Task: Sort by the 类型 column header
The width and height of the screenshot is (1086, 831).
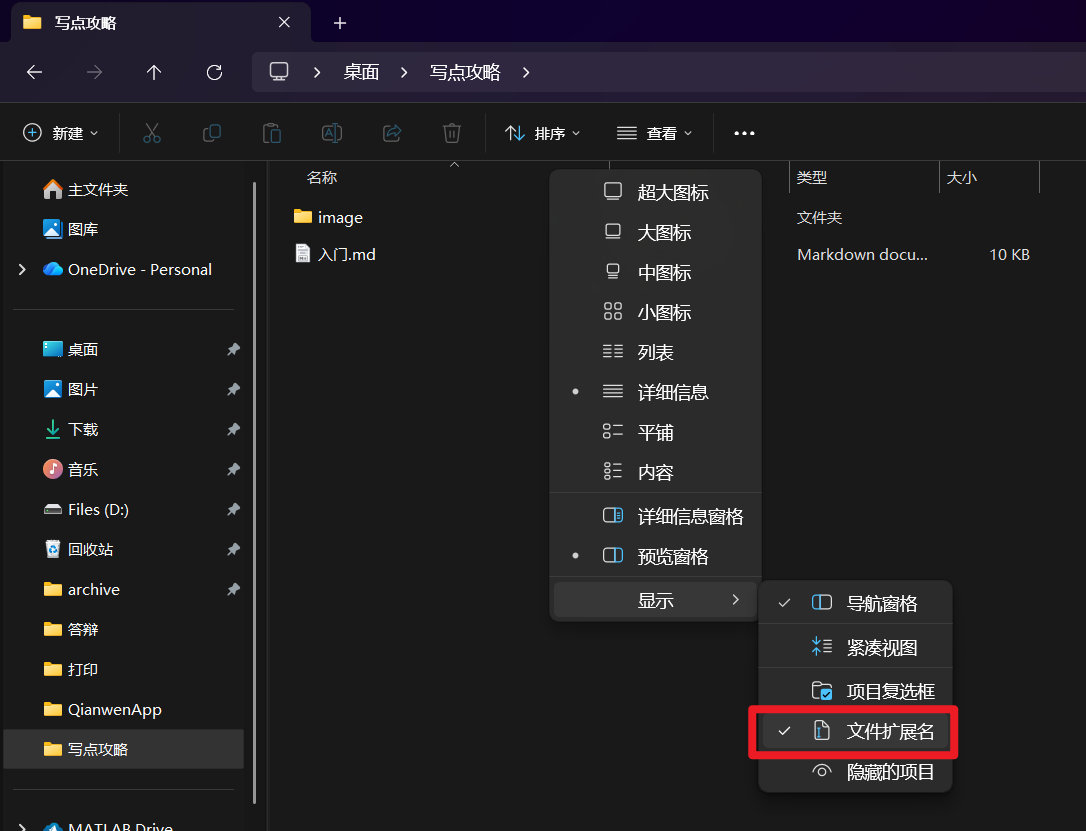Action: pos(812,178)
